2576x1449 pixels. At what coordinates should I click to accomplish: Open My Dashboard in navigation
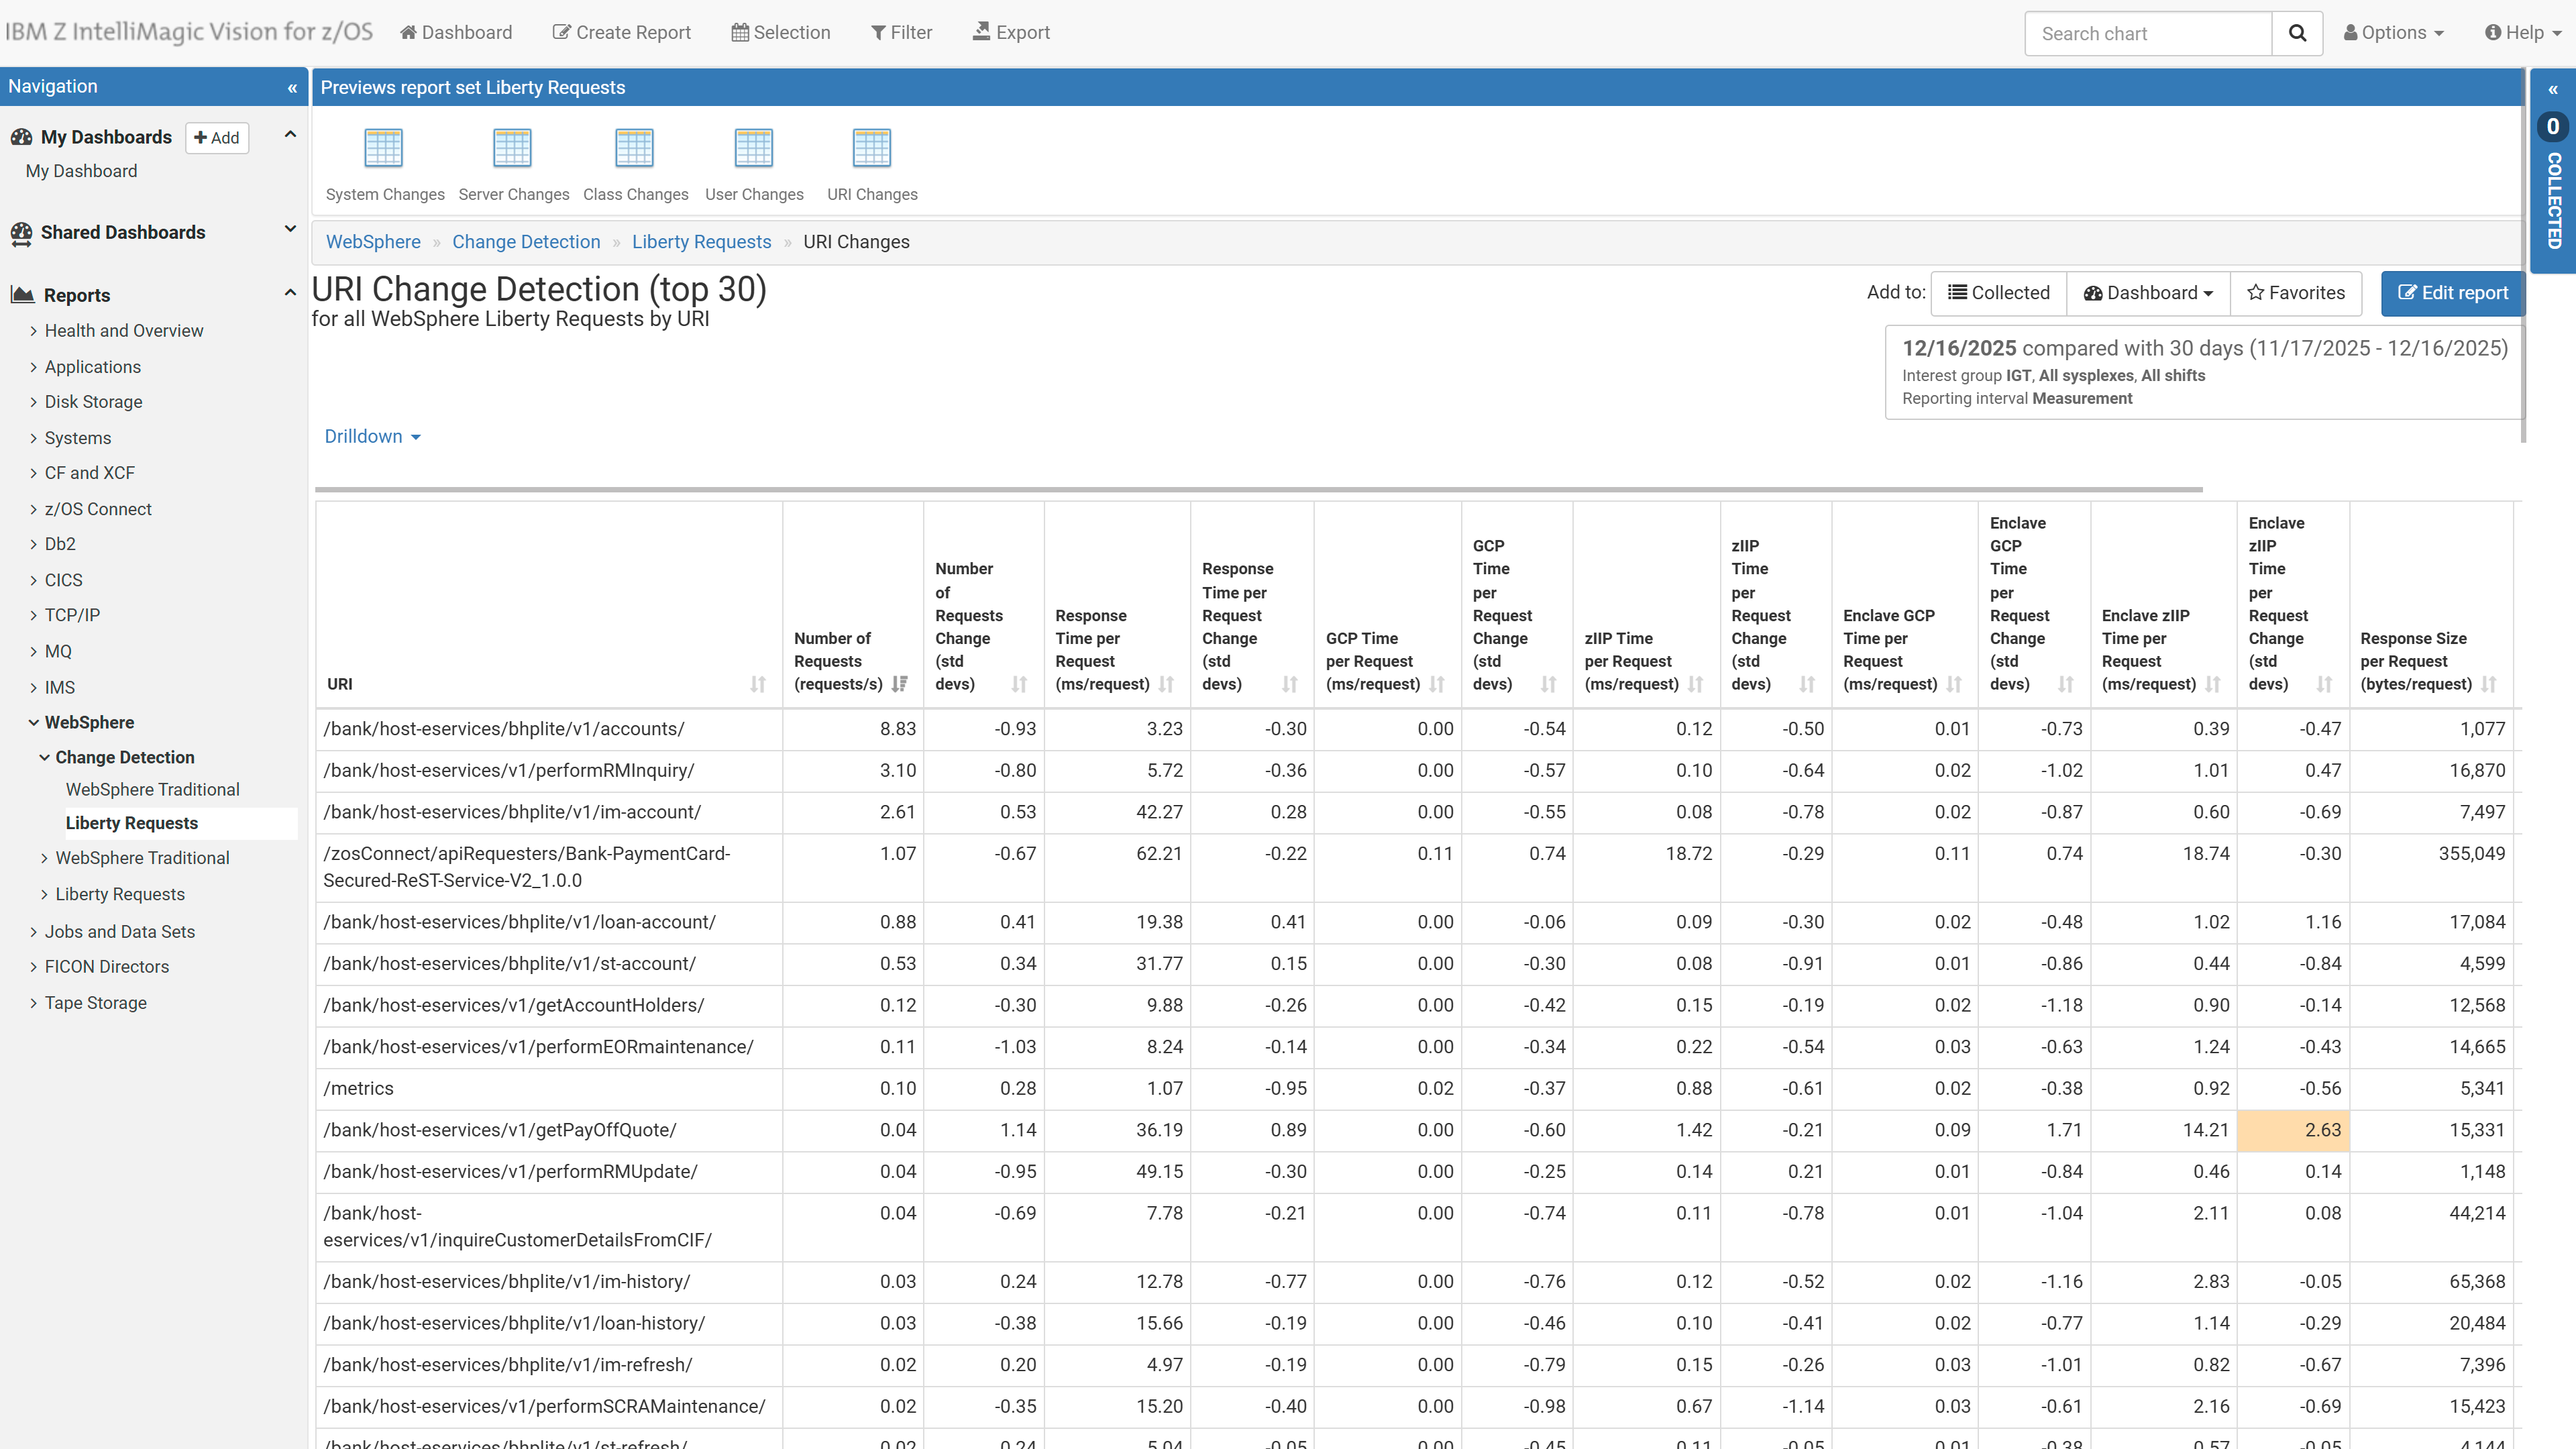(81, 171)
